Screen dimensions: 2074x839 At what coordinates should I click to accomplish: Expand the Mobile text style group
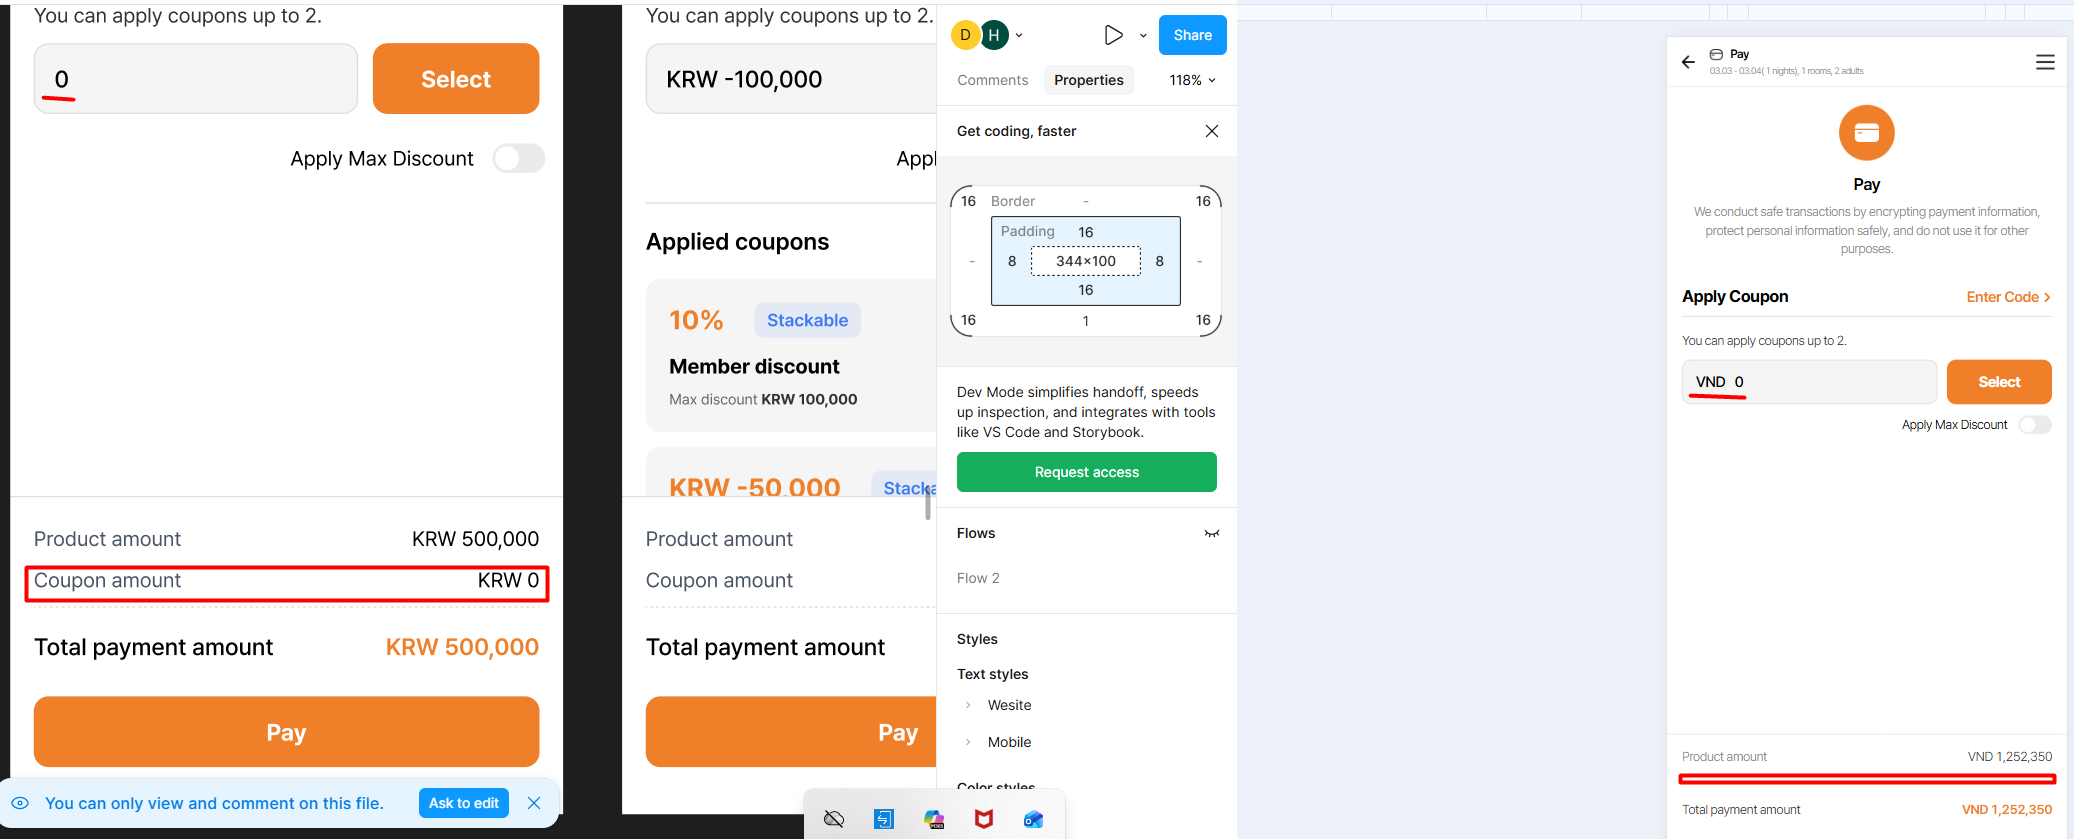[968, 742]
